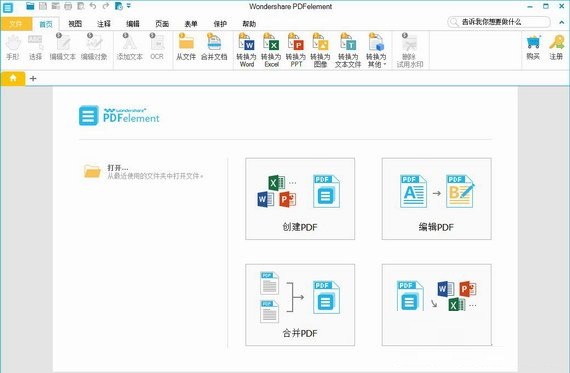
Task: Click 转换为 Word in the ribbon
Action: (246, 51)
